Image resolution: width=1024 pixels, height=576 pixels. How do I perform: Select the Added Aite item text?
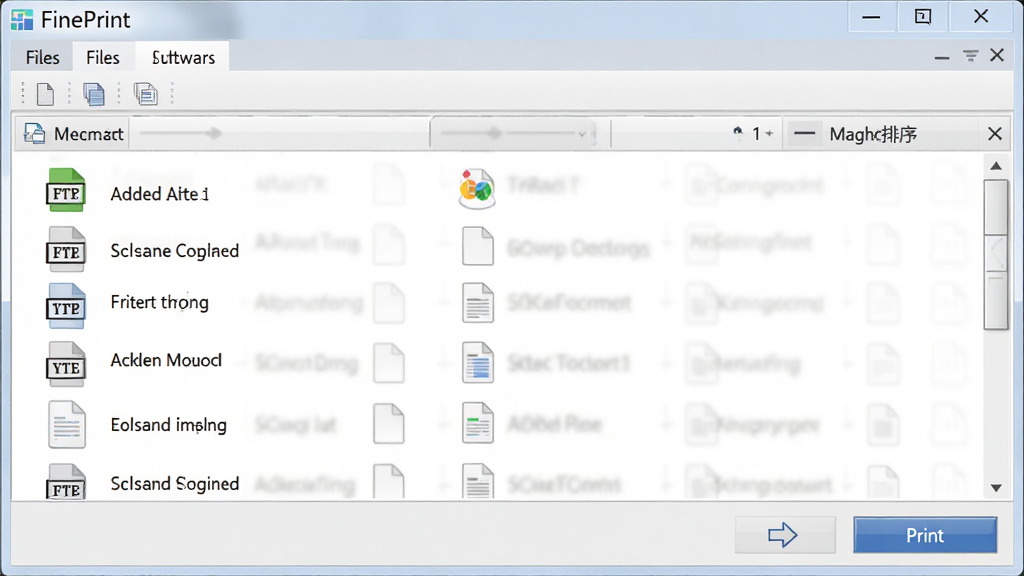coord(159,194)
